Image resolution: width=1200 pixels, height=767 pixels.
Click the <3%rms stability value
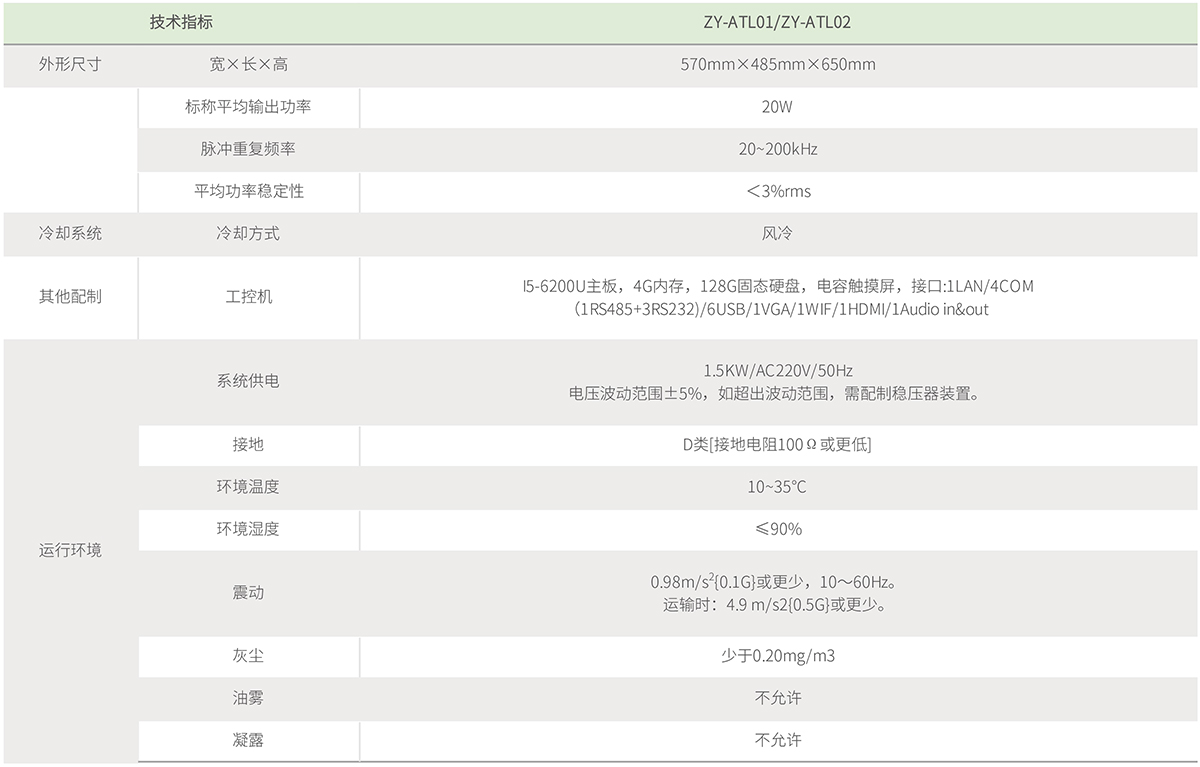point(778,191)
